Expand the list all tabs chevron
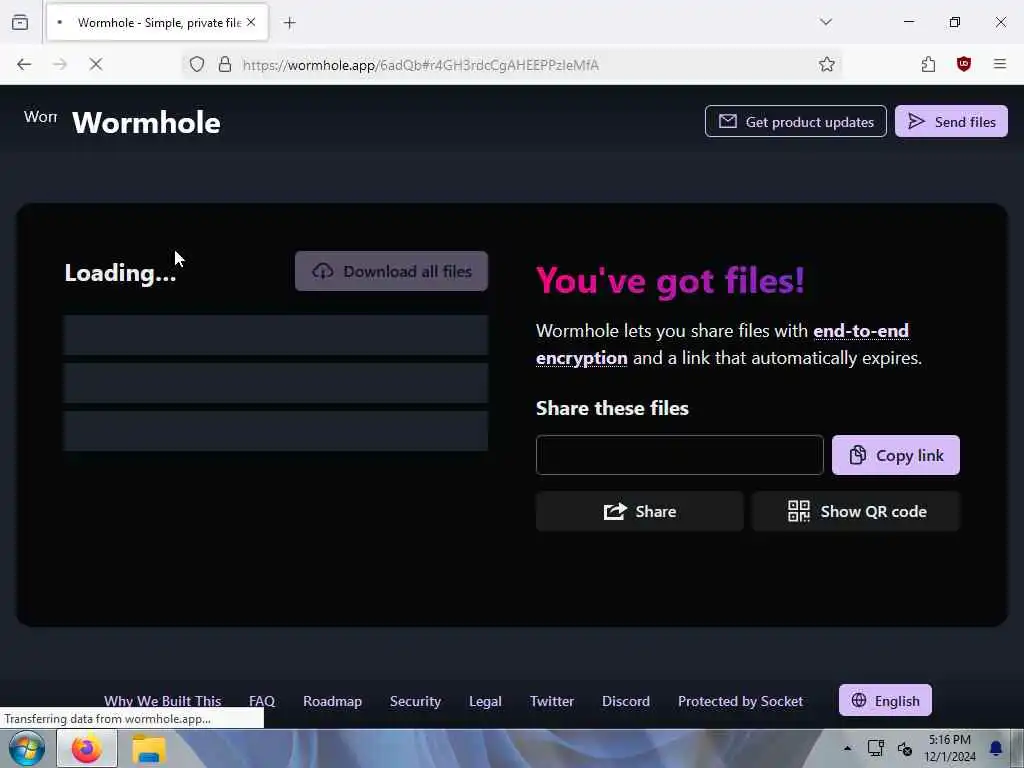The image size is (1024, 768). [825, 22]
